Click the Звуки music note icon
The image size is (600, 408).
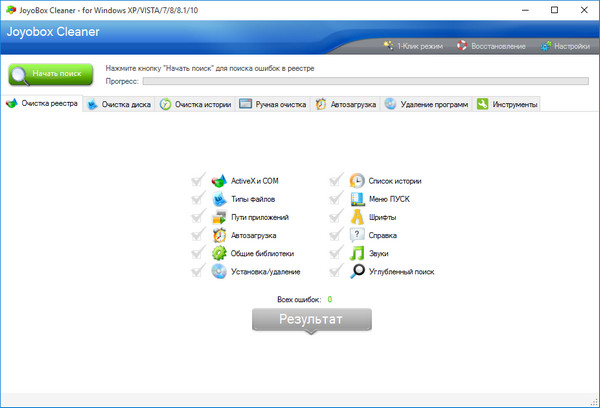pos(357,253)
